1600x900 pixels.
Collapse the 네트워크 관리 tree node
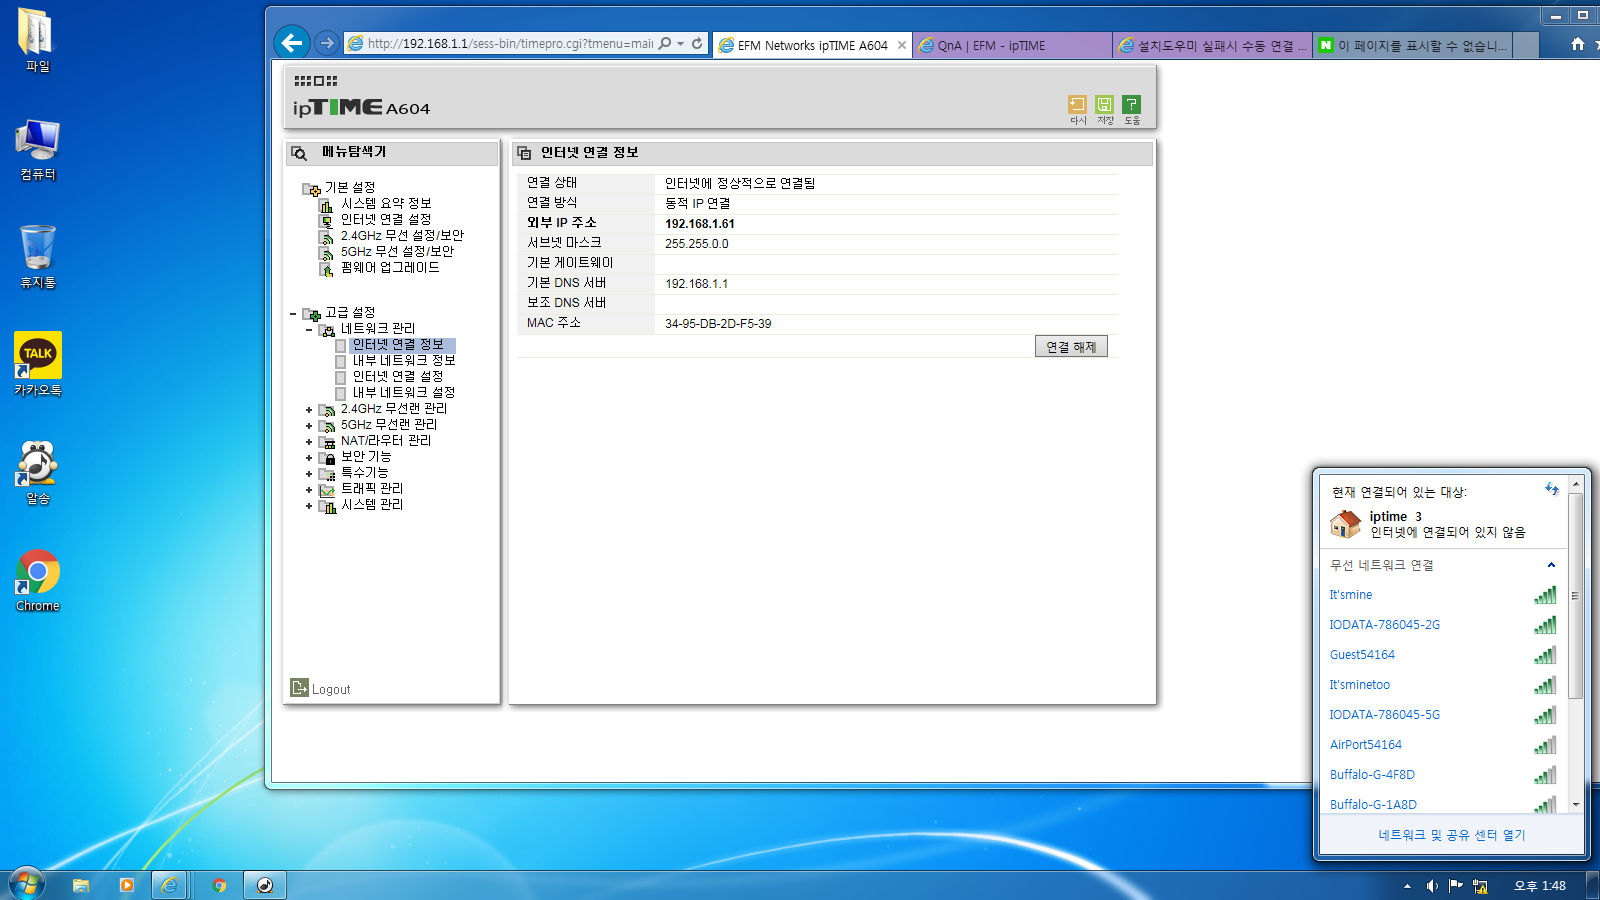coord(309,330)
